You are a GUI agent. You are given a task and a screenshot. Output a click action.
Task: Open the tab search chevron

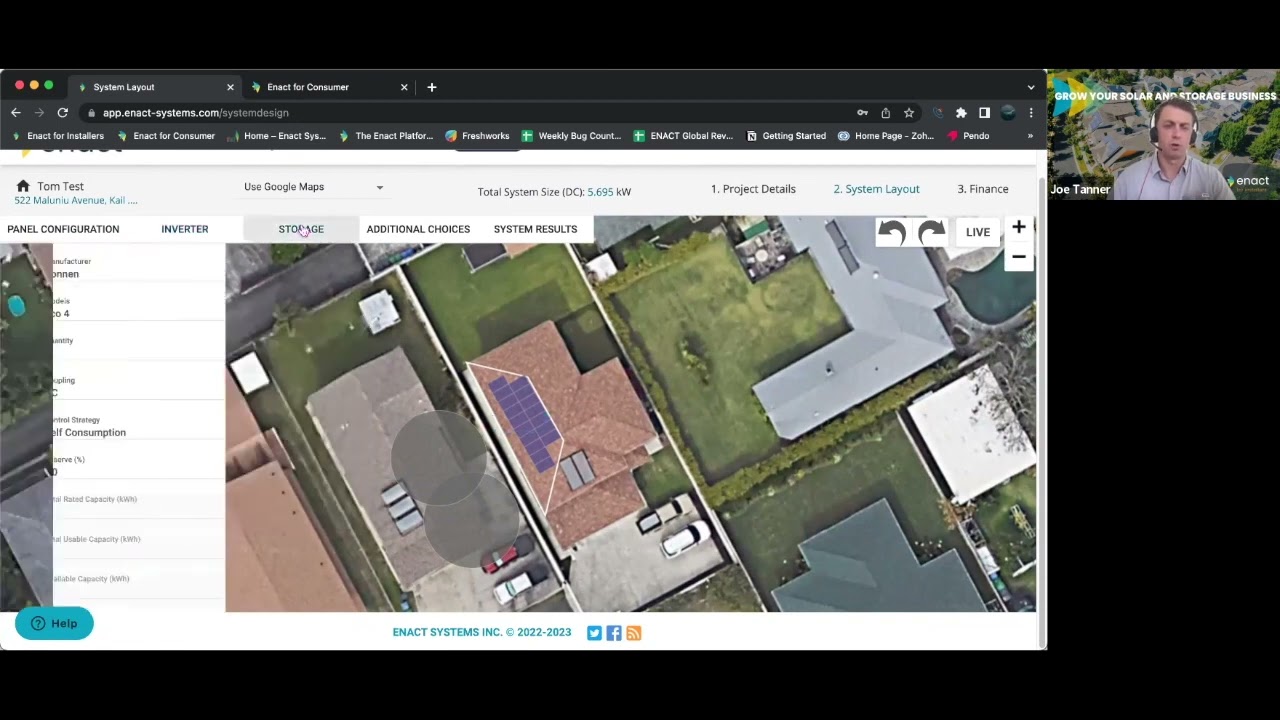click(x=1031, y=87)
